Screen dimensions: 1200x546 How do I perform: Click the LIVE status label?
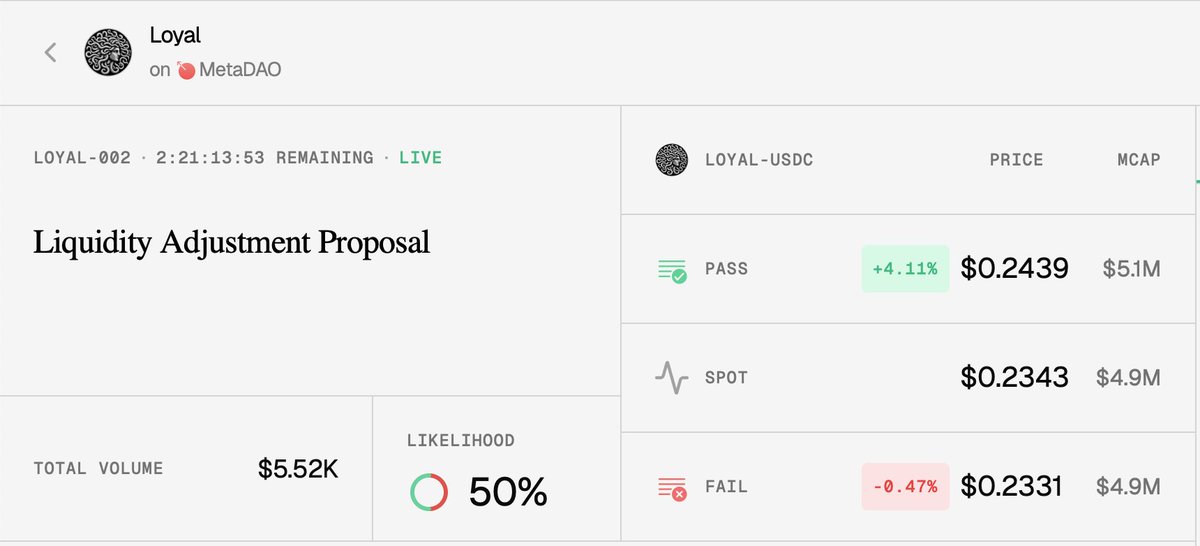point(420,158)
